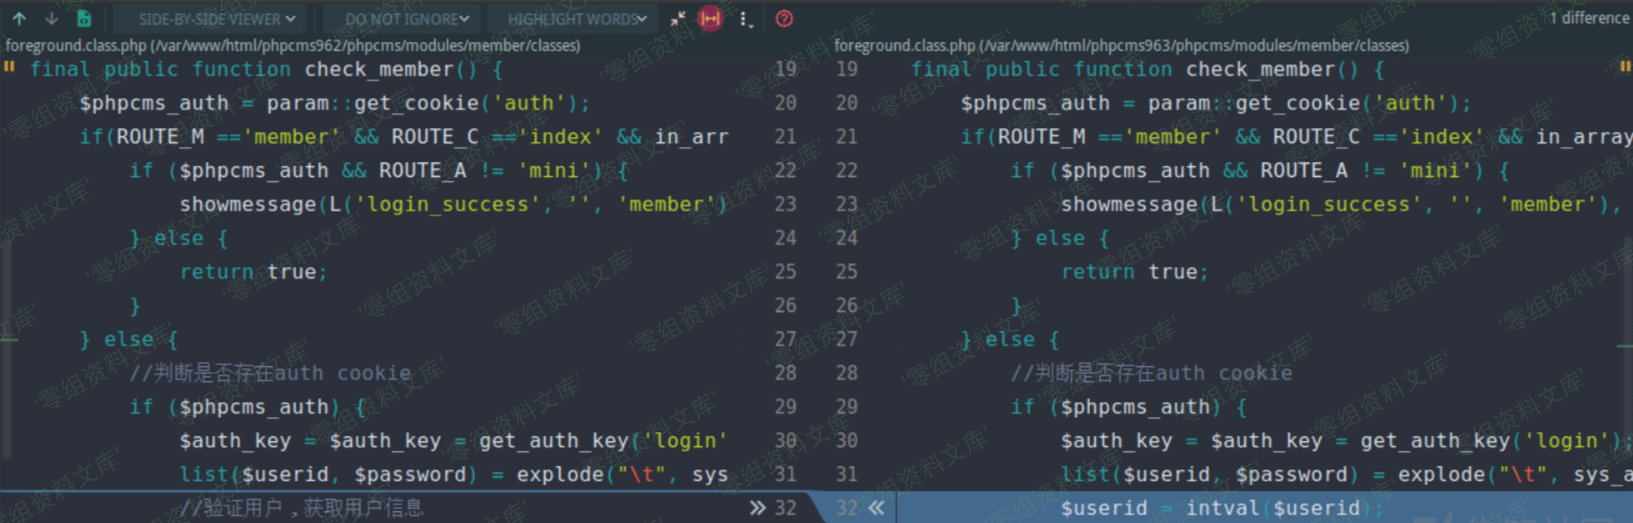Open the Highlight Words dropdown
The width and height of the screenshot is (1633, 523).
click(x=576, y=18)
